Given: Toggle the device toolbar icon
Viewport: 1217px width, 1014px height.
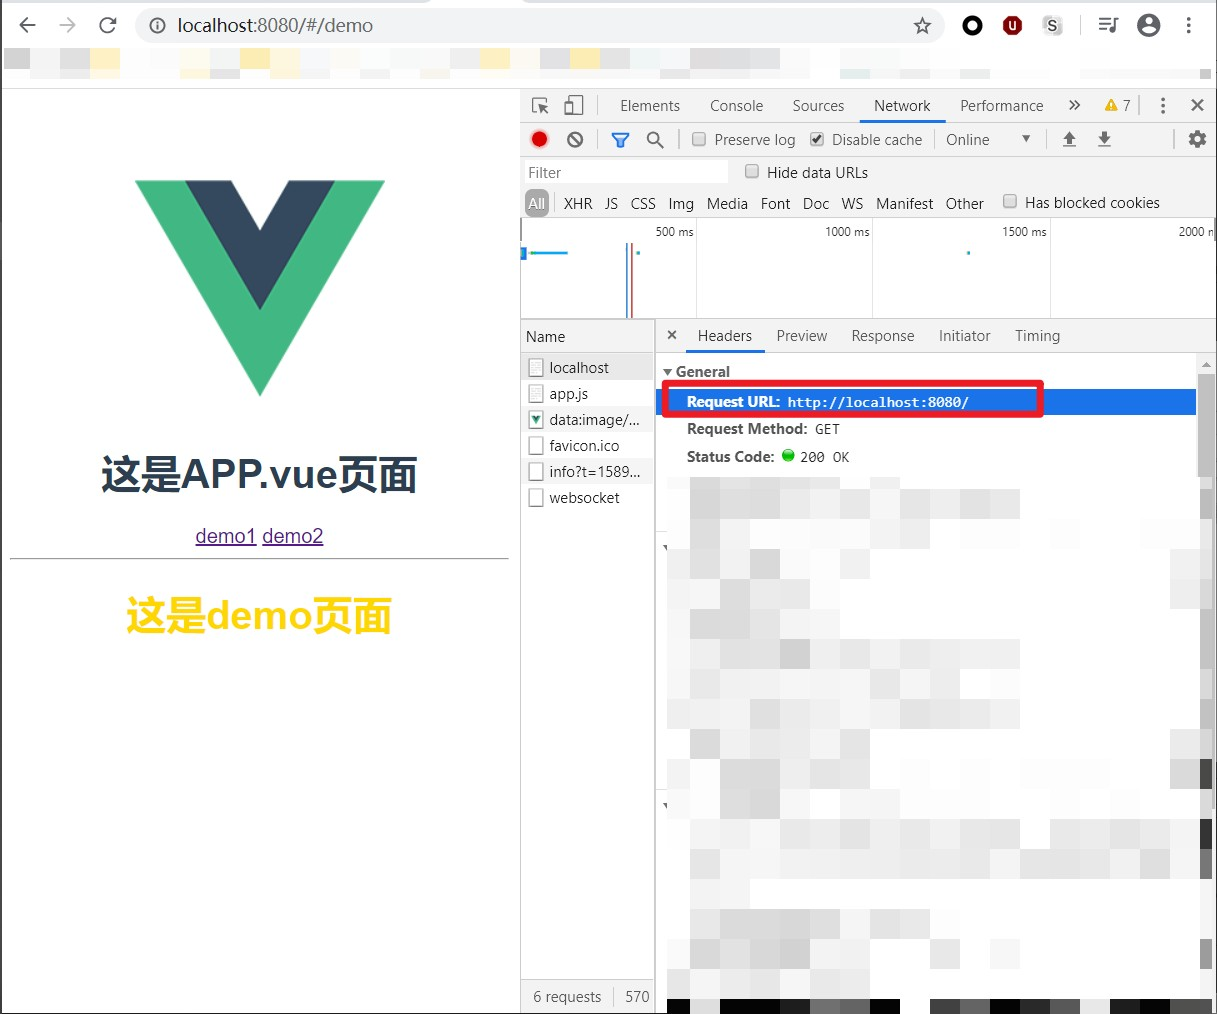Looking at the screenshot, I should coord(573,106).
